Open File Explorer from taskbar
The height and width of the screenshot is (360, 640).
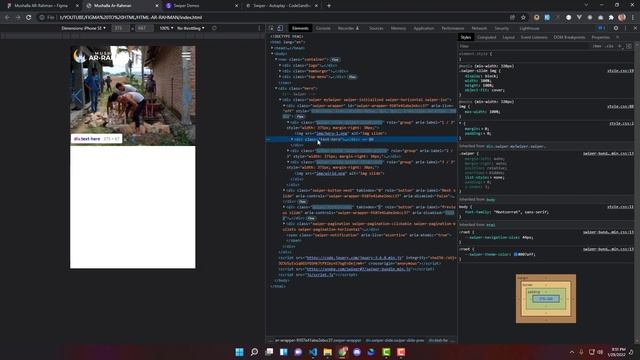pyautogui.click(x=328, y=352)
